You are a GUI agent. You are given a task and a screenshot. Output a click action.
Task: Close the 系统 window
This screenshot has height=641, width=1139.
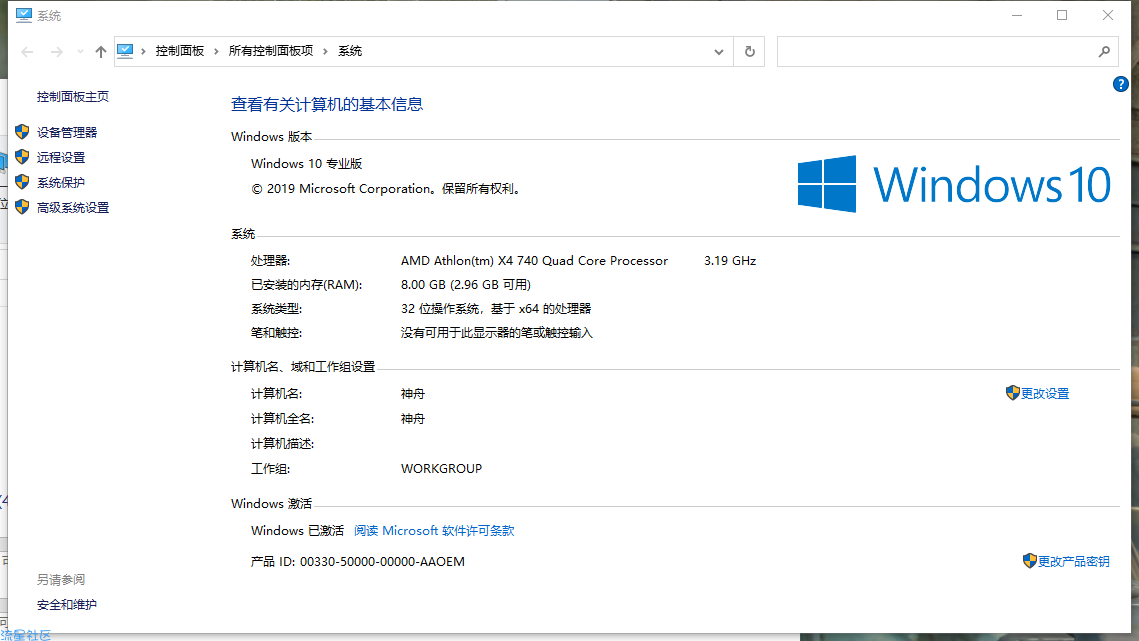[1108, 15]
